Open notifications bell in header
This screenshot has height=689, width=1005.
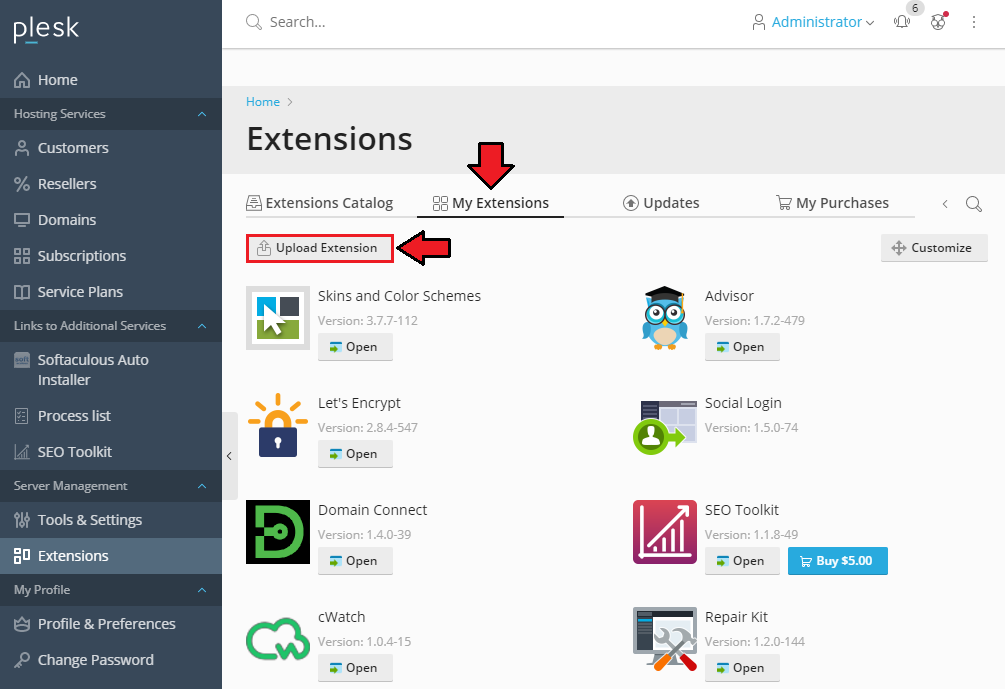point(902,22)
